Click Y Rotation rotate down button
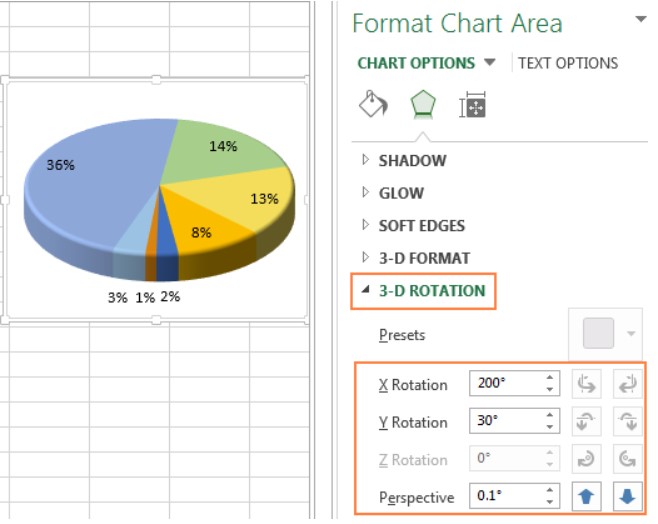The image size is (658, 524). 627,421
